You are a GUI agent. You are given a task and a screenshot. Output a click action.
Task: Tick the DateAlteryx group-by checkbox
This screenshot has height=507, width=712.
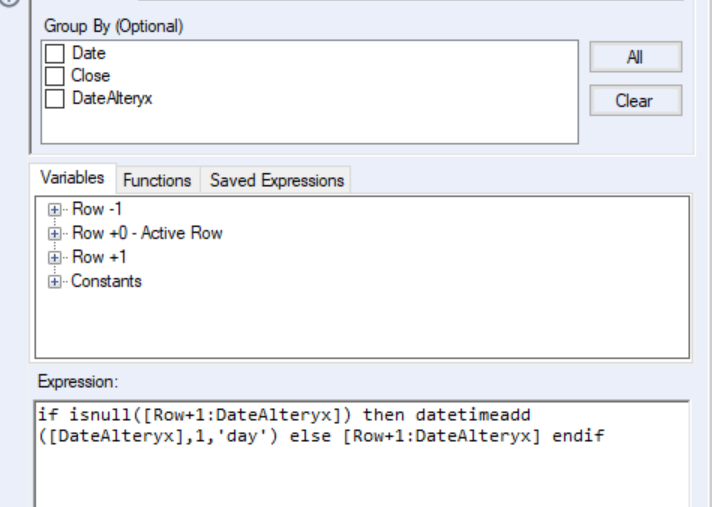click(x=54, y=98)
